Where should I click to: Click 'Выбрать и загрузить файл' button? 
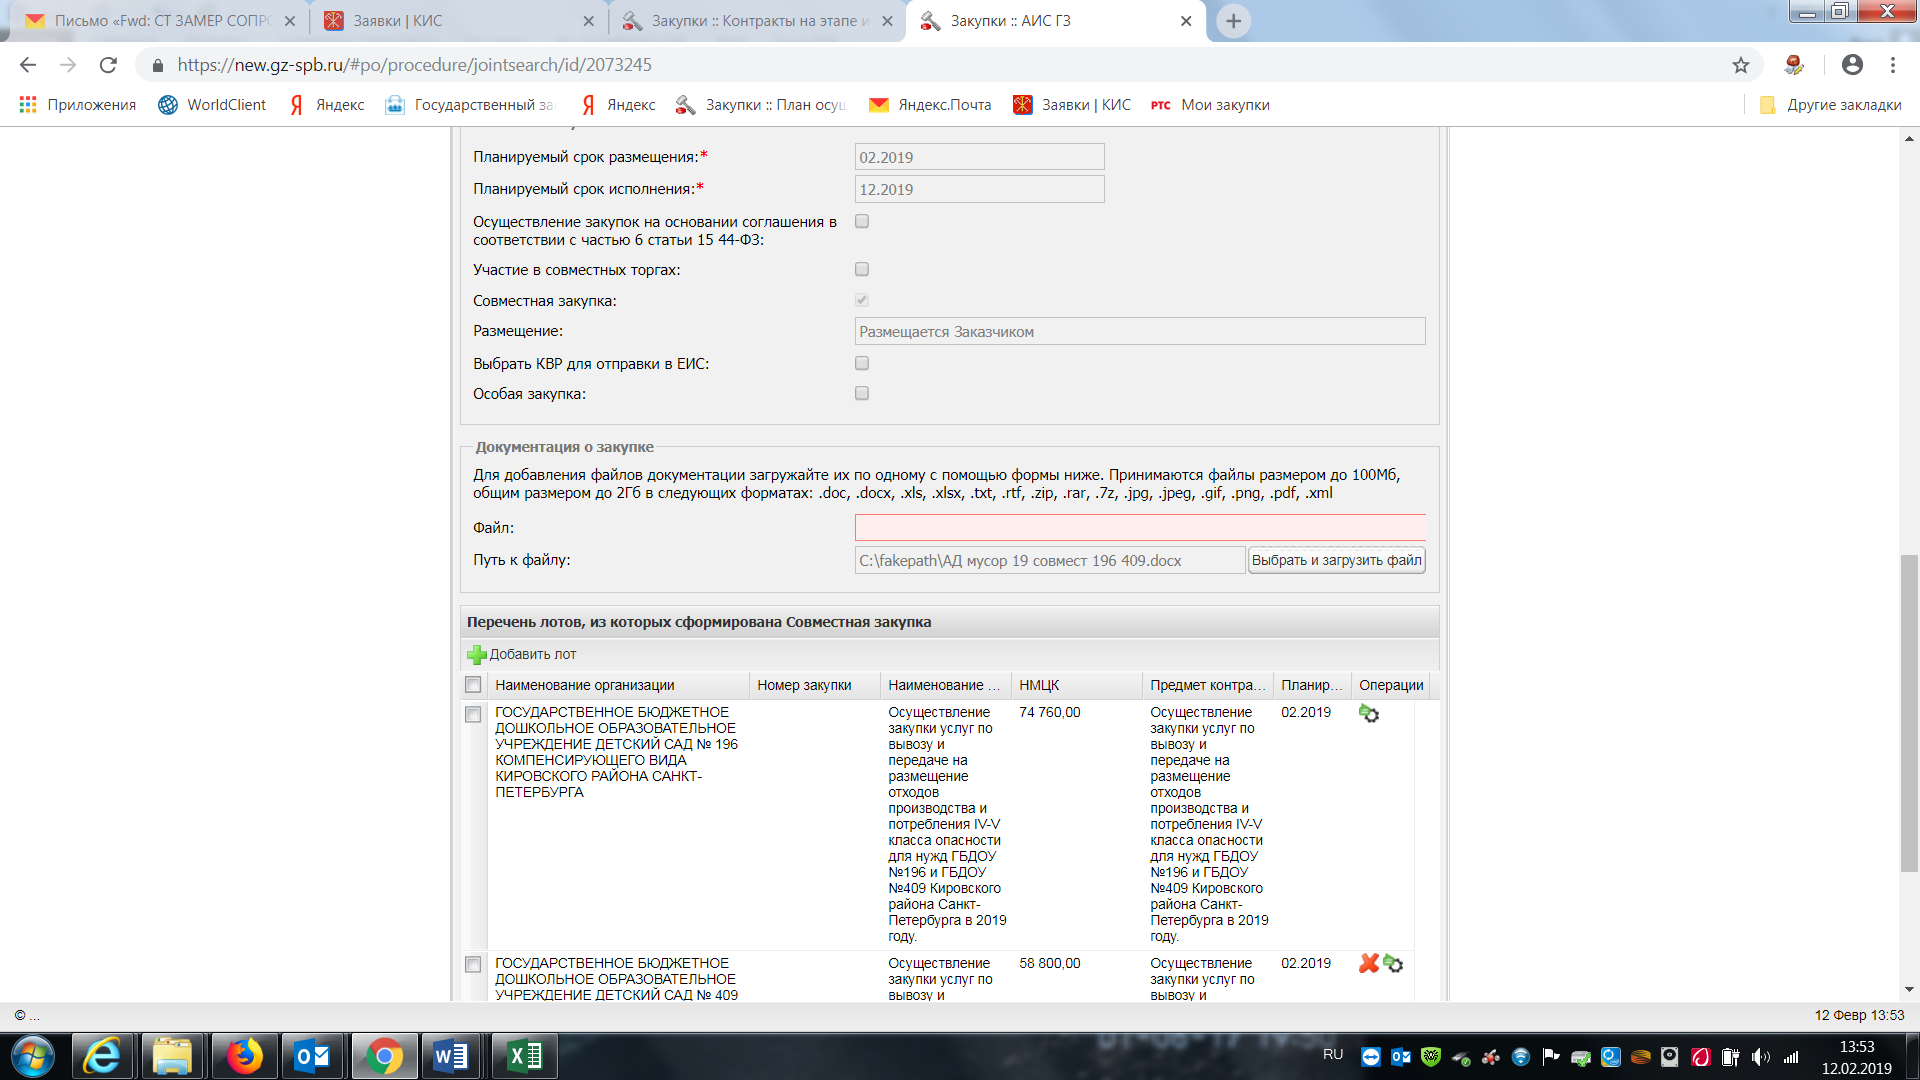tap(1336, 561)
